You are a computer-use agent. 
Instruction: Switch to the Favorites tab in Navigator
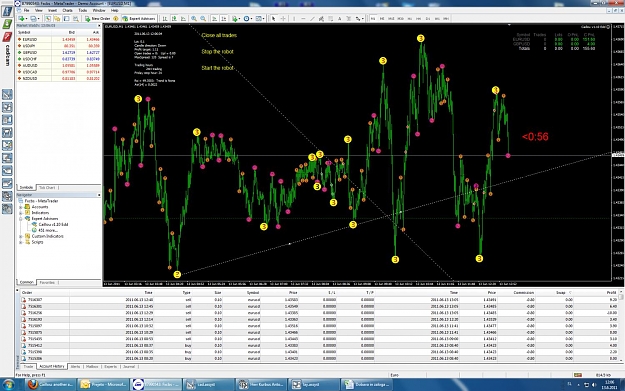[x=47, y=283]
